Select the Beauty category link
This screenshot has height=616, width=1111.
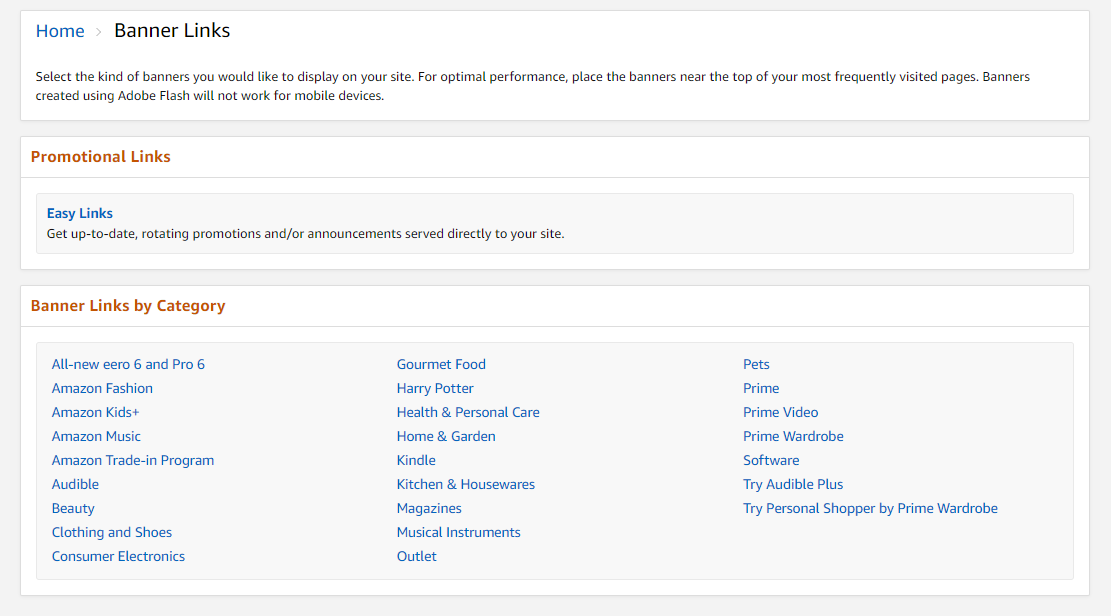pyautogui.click(x=73, y=508)
